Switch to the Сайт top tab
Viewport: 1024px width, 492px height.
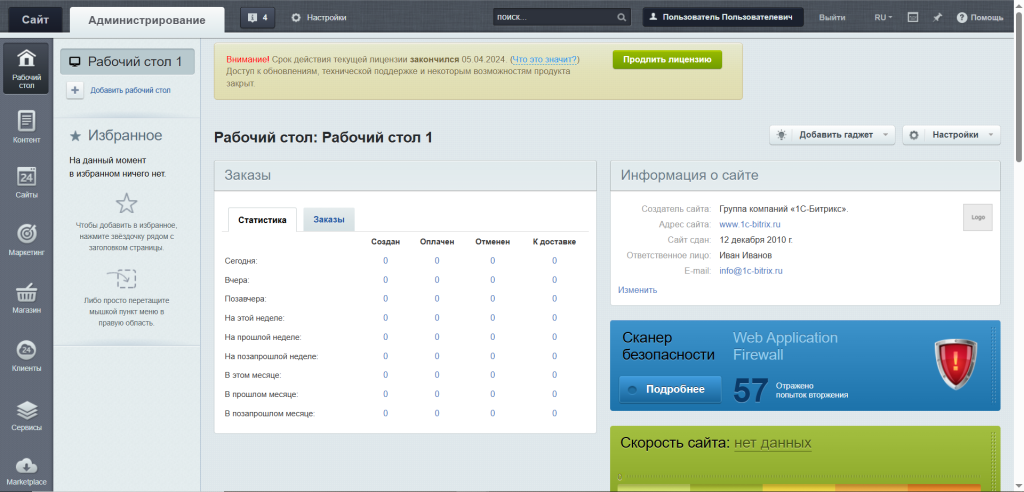pyautogui.click(x=34, y=19)
